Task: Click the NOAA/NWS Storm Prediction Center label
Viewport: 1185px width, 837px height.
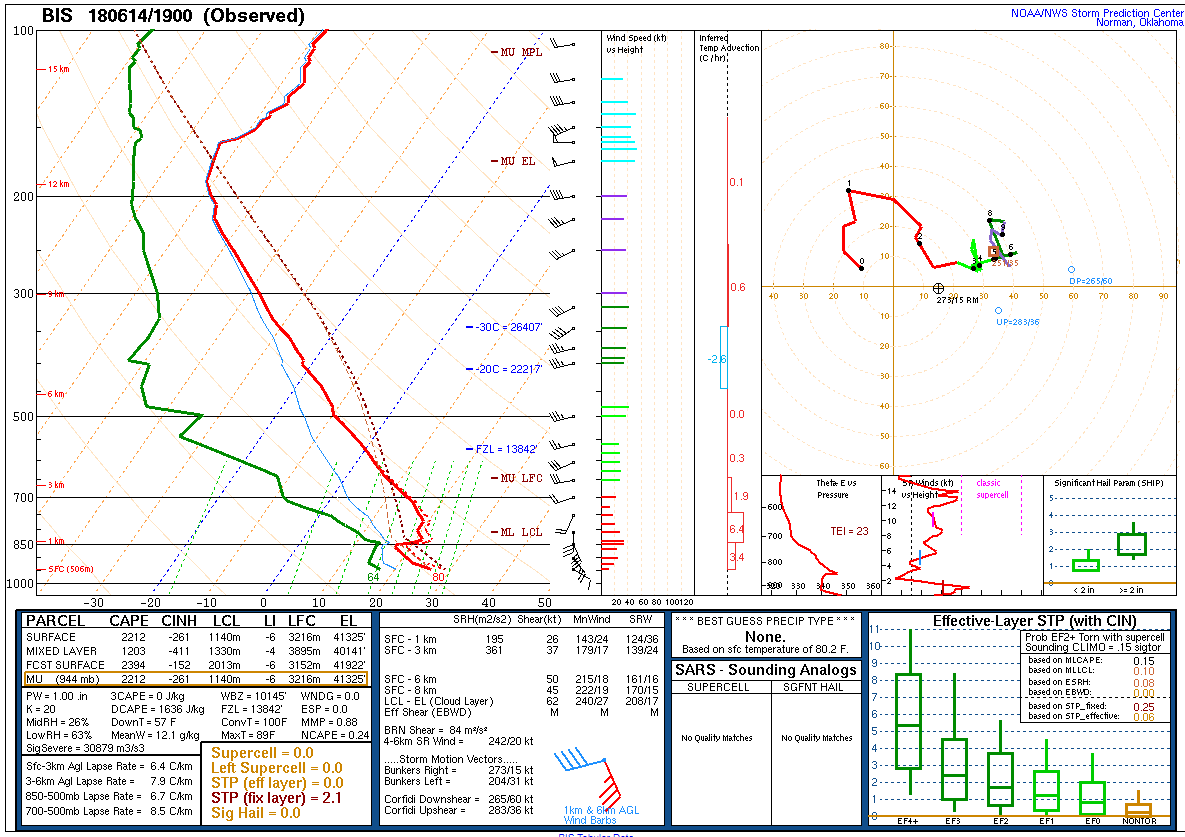Action: pos(1097,13)
